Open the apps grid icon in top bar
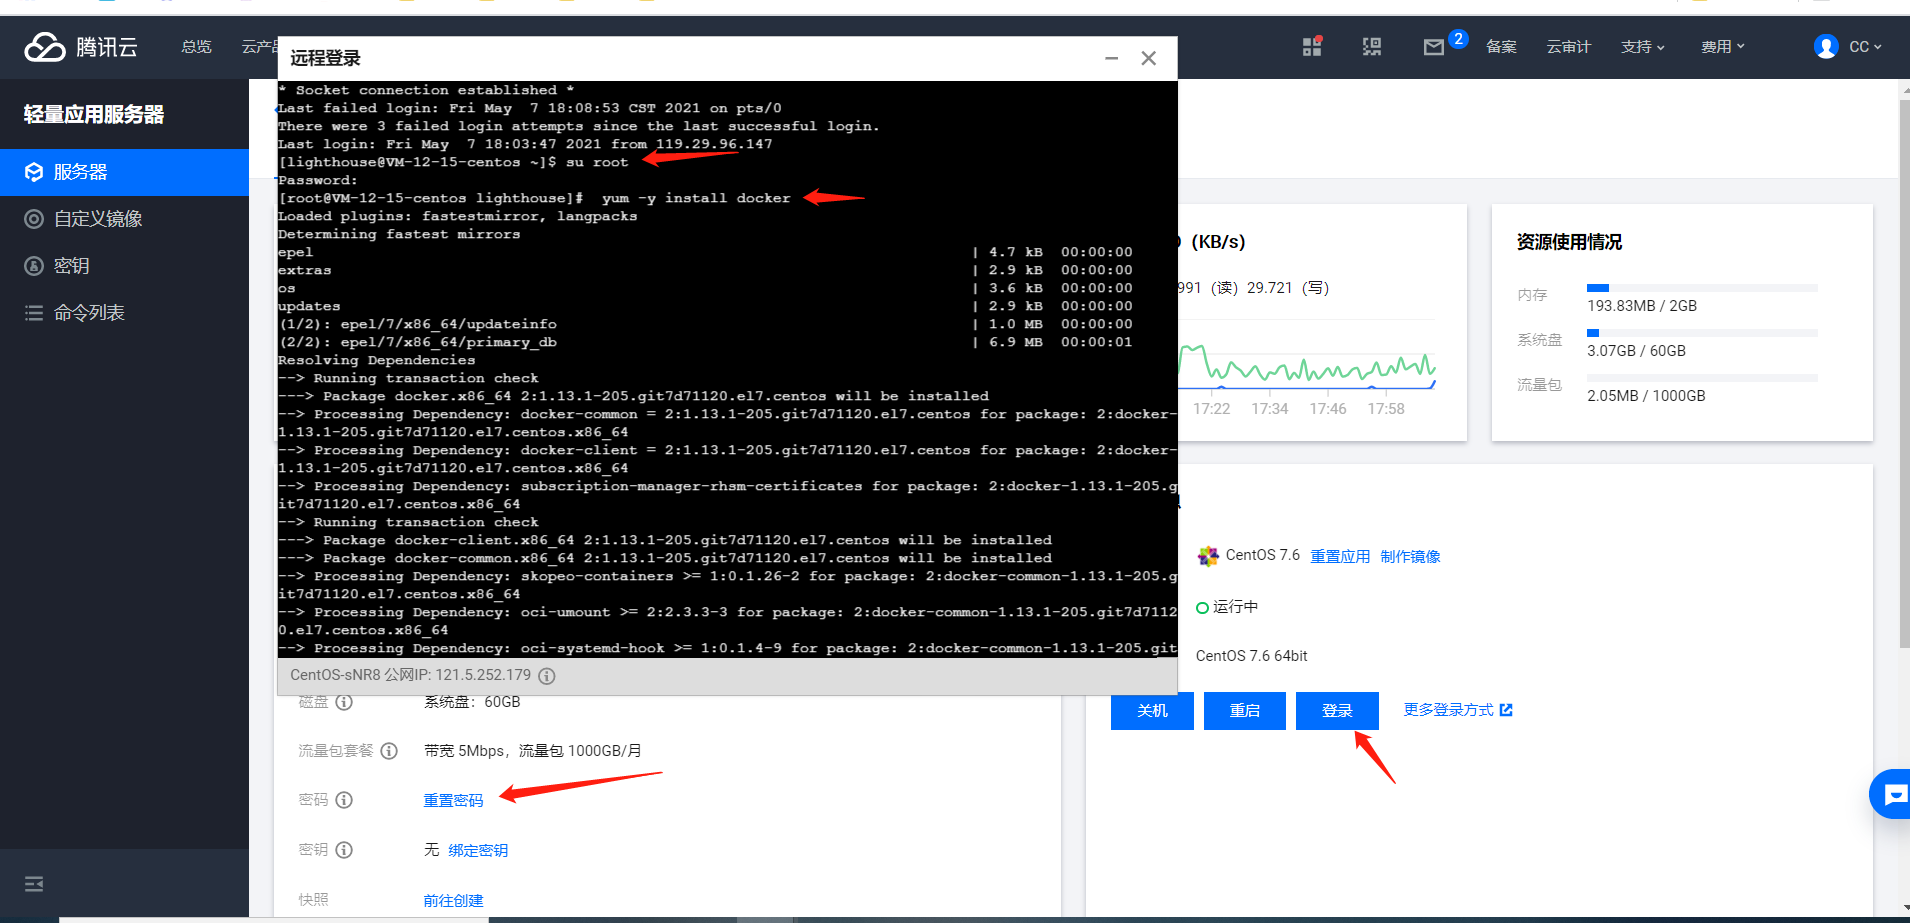Viewport: 1910px width, 923px height. (x=1313, y=46)
